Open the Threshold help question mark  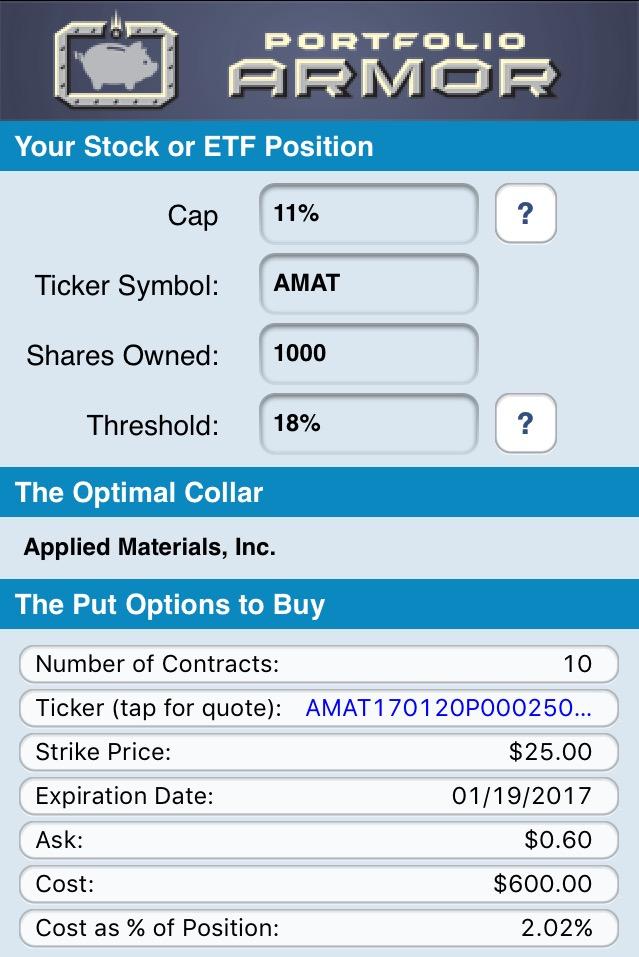525,424
